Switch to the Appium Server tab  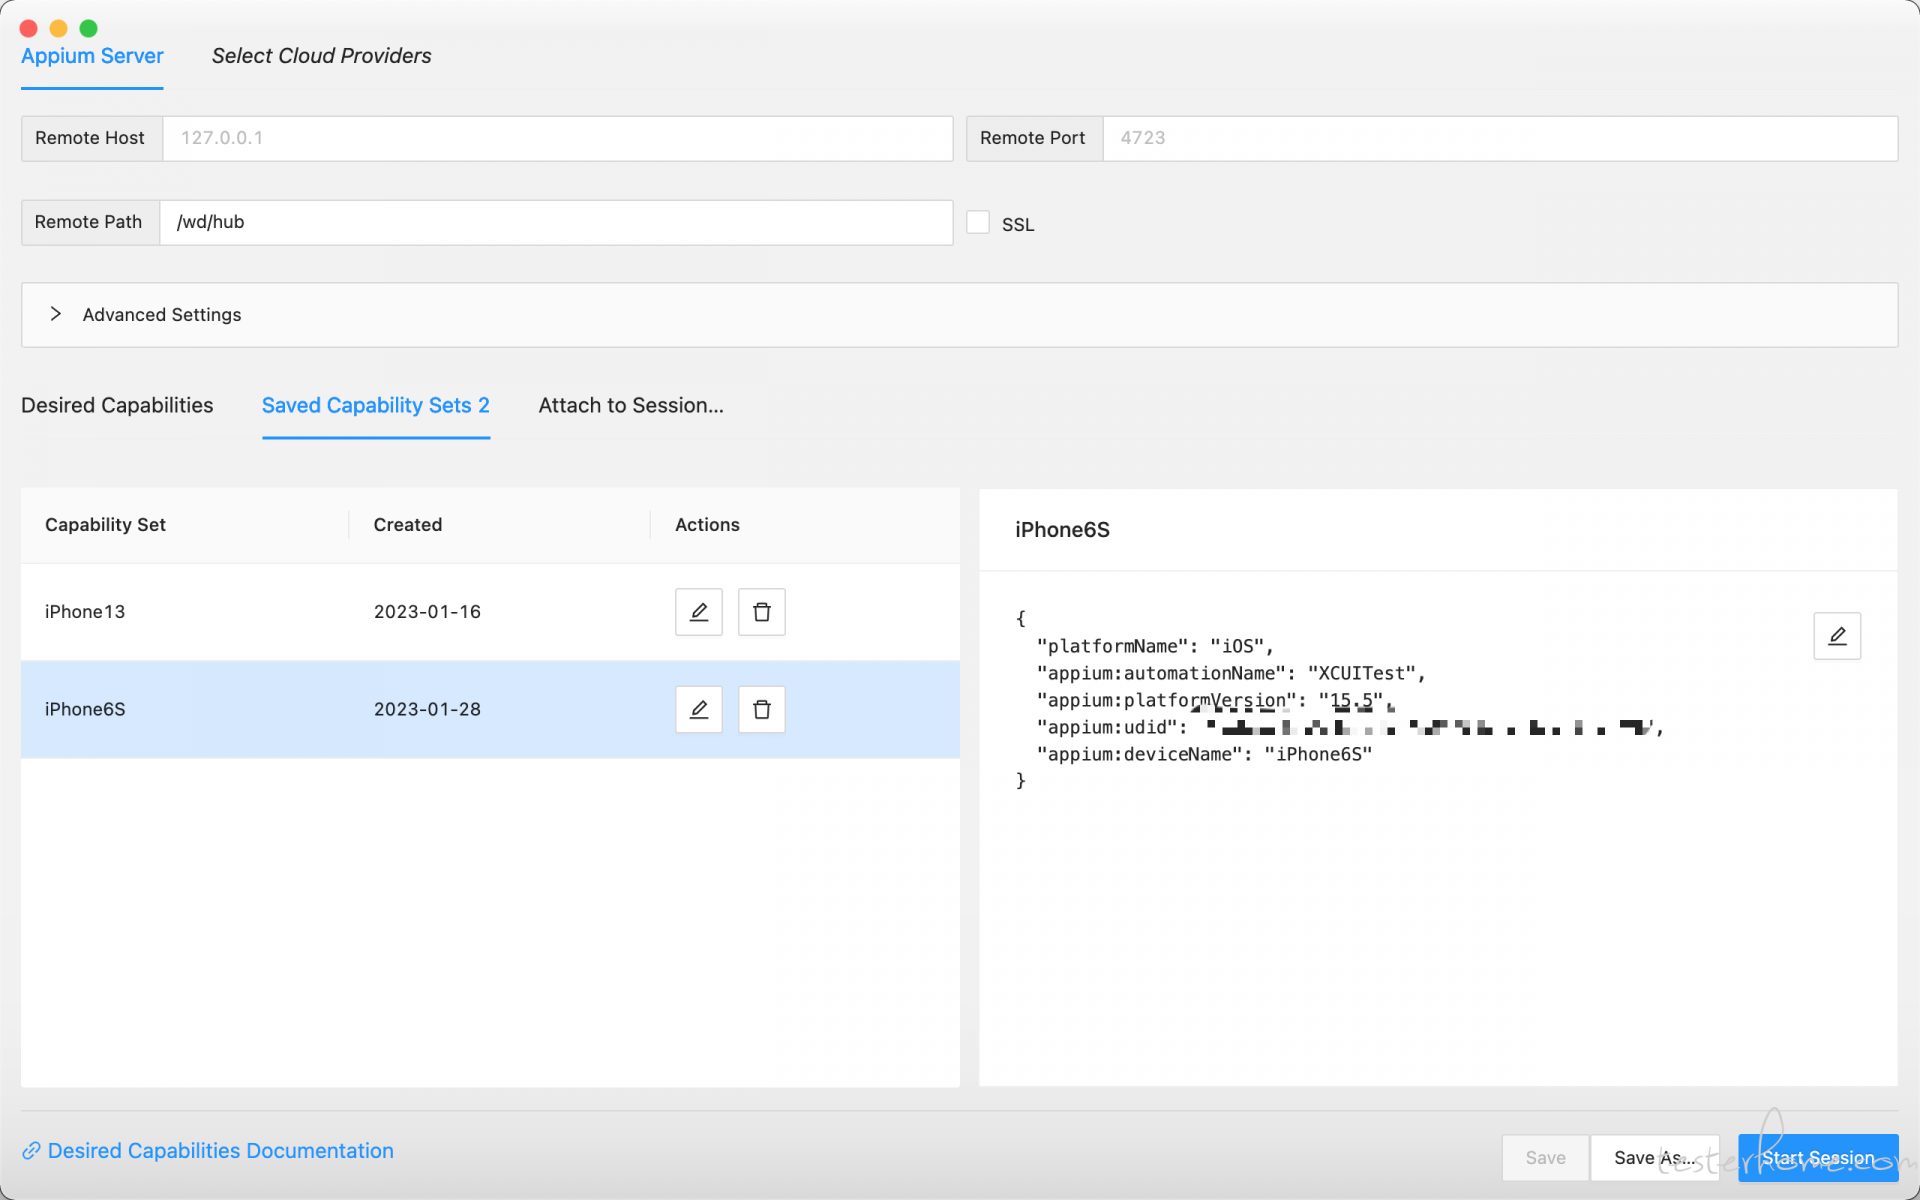pos(92,56)
